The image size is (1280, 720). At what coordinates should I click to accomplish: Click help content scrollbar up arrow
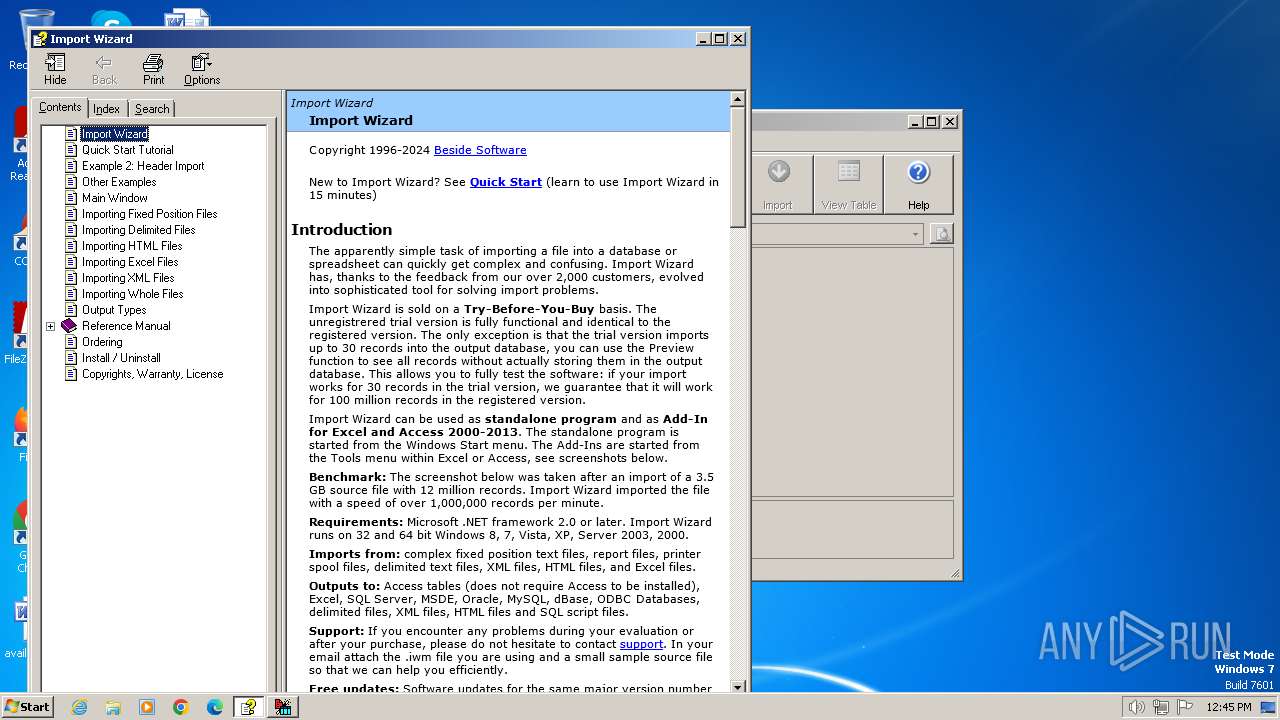click(738, 99)
